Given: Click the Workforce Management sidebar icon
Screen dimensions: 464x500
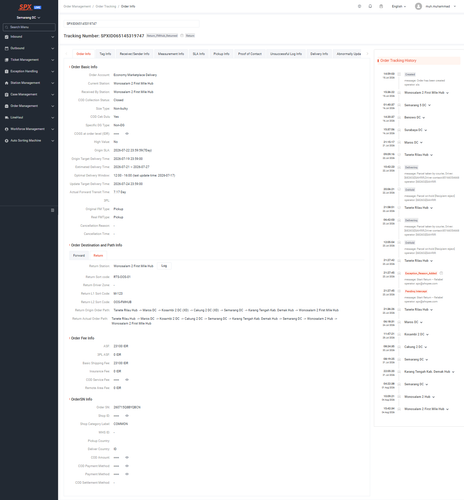Looking at the screenshot, I should [7, 129].
